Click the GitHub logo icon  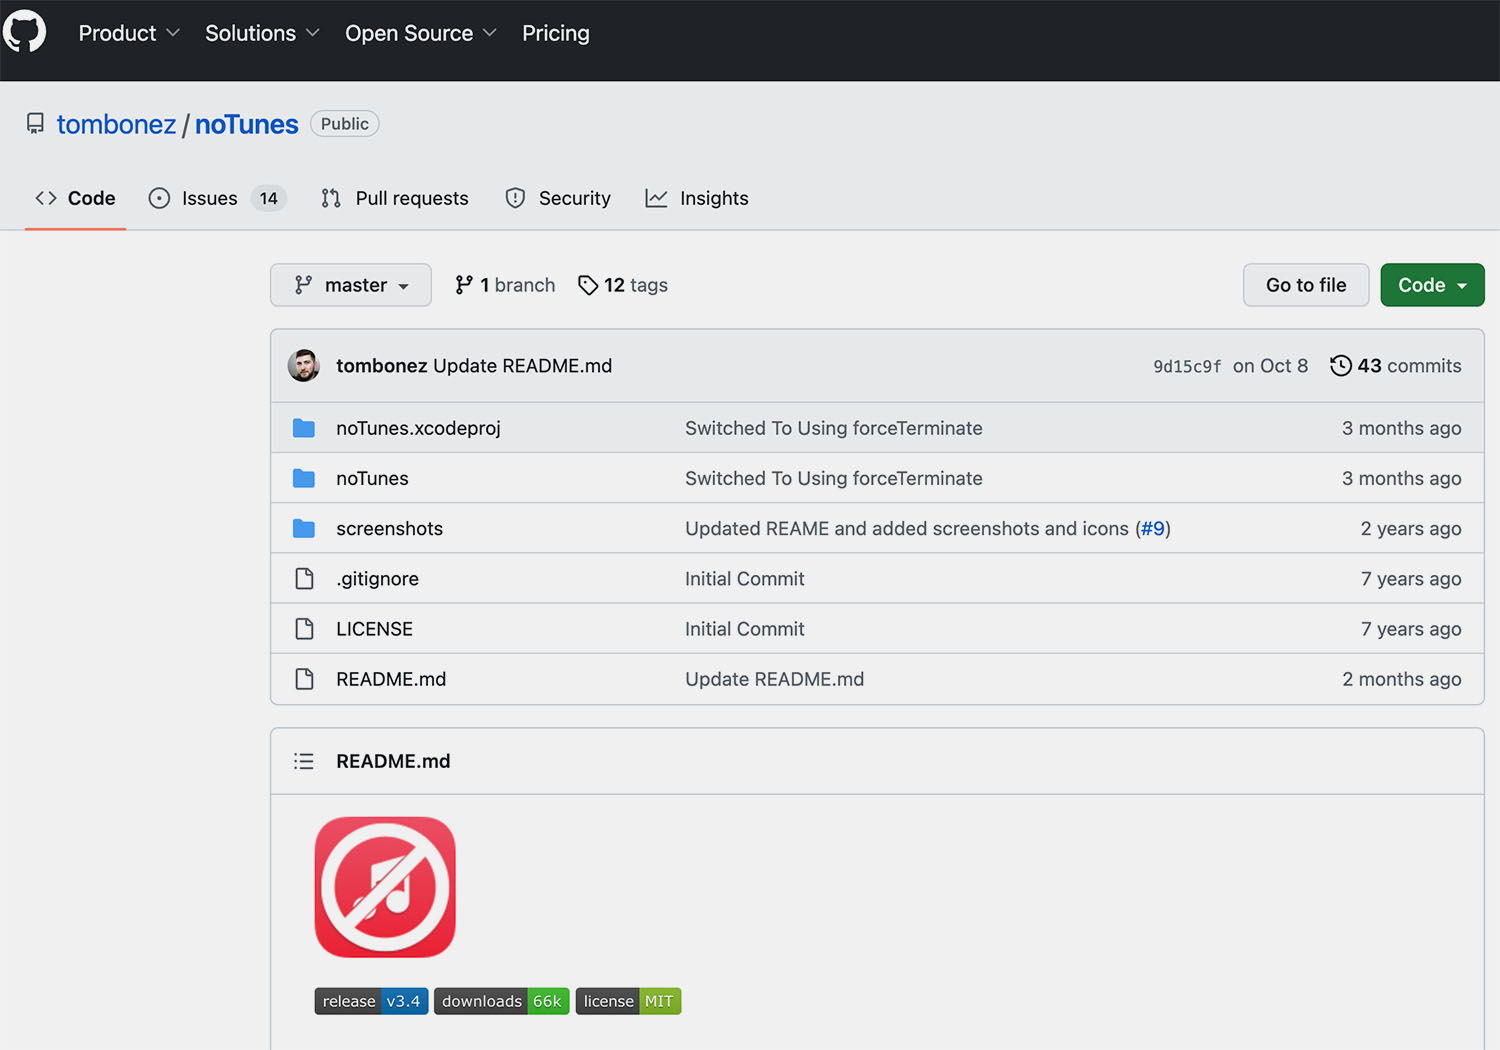[25, 32]
